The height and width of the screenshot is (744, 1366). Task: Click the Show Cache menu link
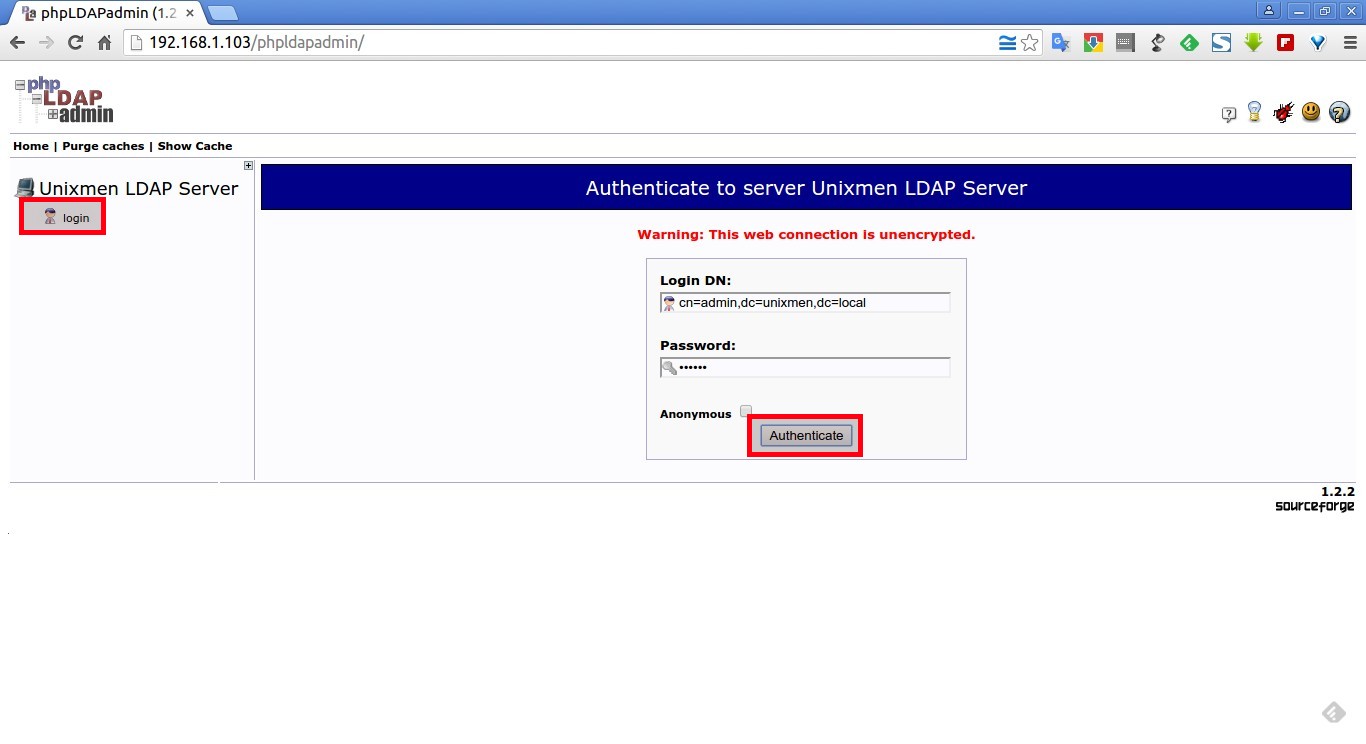(x=195, y=146)
